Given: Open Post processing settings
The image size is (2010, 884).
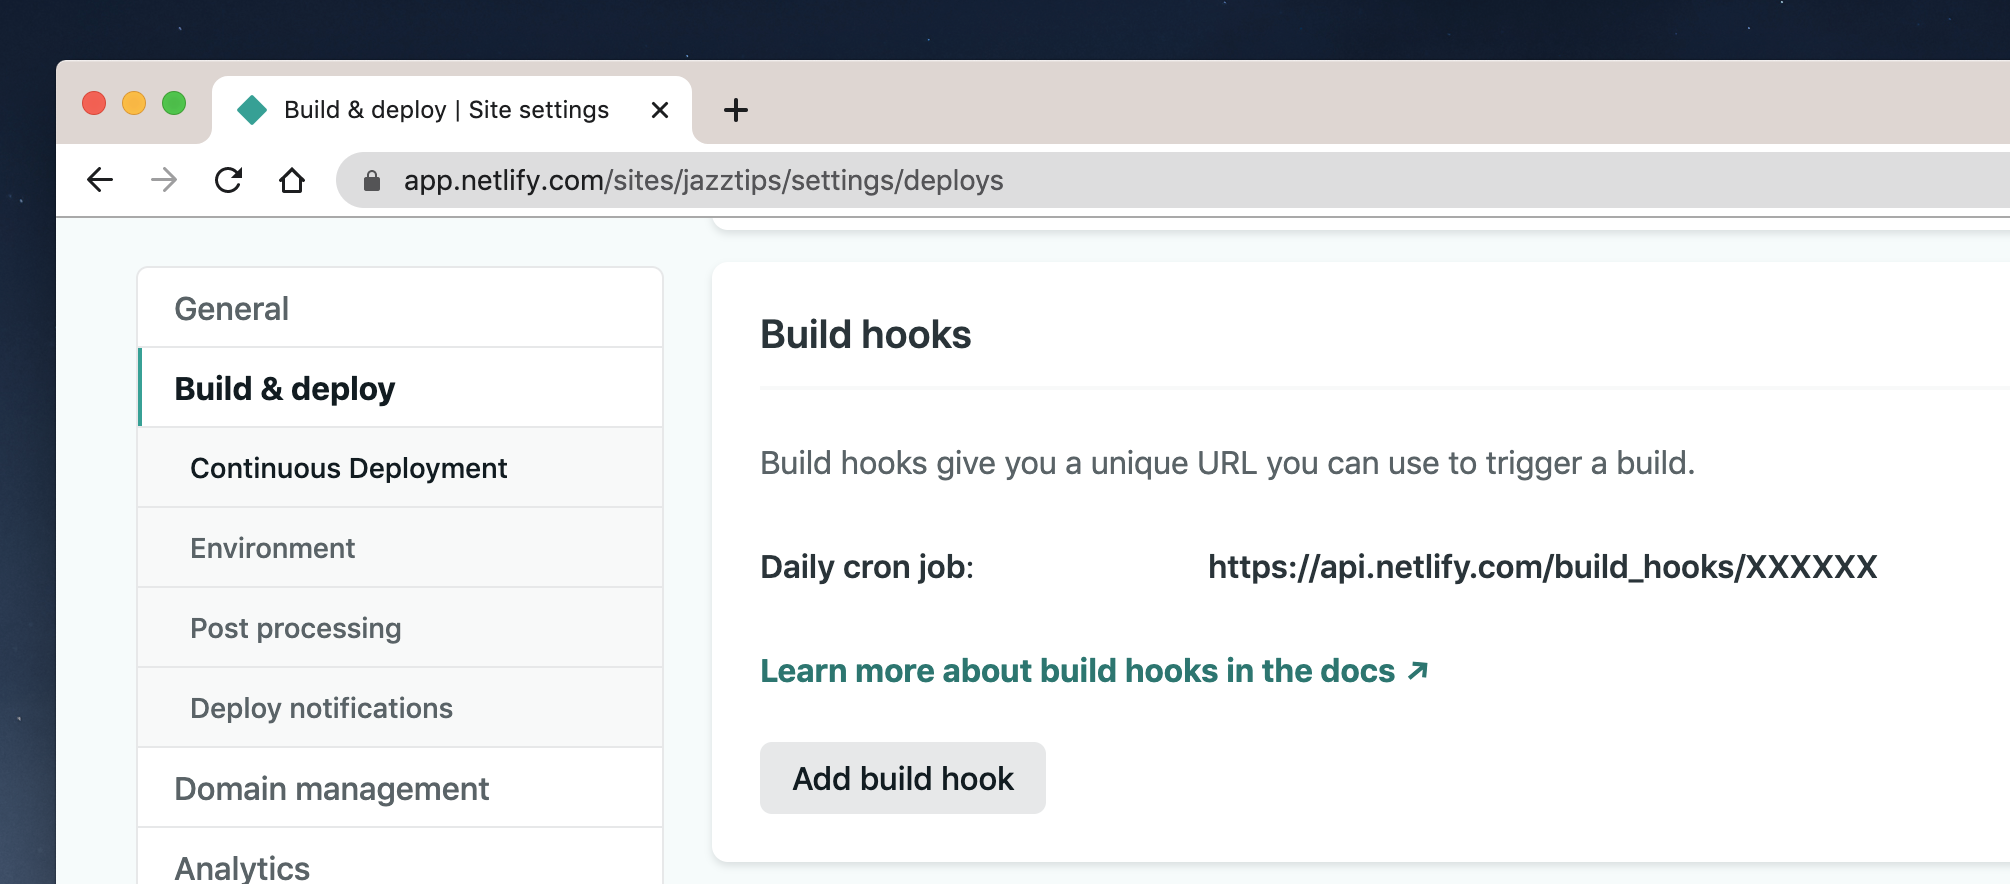Looking at the screenshot, I should 400,628.
